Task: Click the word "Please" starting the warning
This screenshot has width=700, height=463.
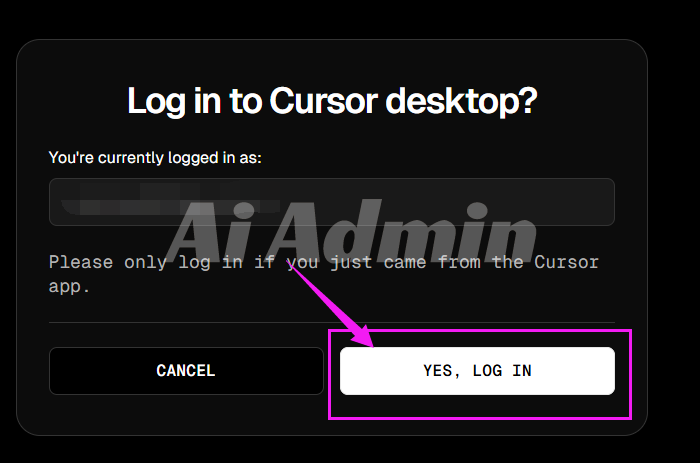Action: (81, 262)
